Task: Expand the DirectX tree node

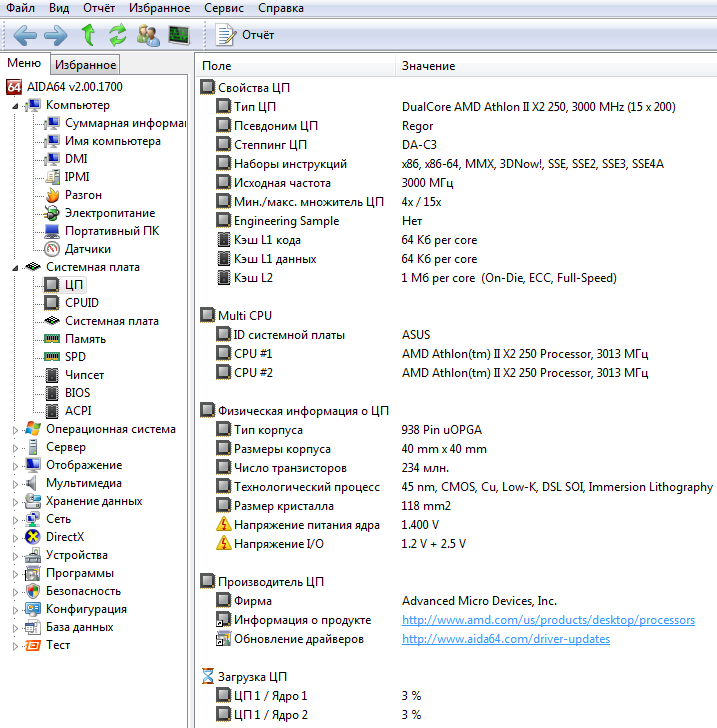Action: coord(15,538)
